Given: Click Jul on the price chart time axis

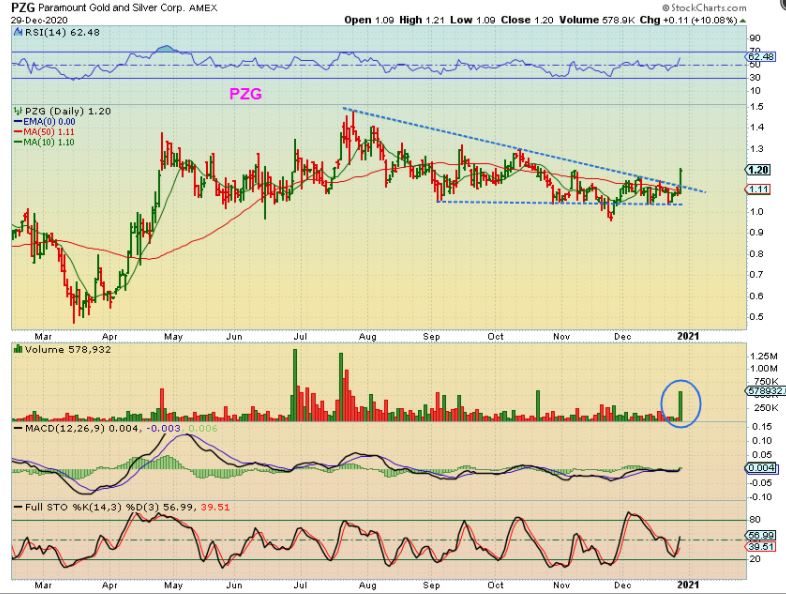Looking at the screenshot, I should coord(300,337).
